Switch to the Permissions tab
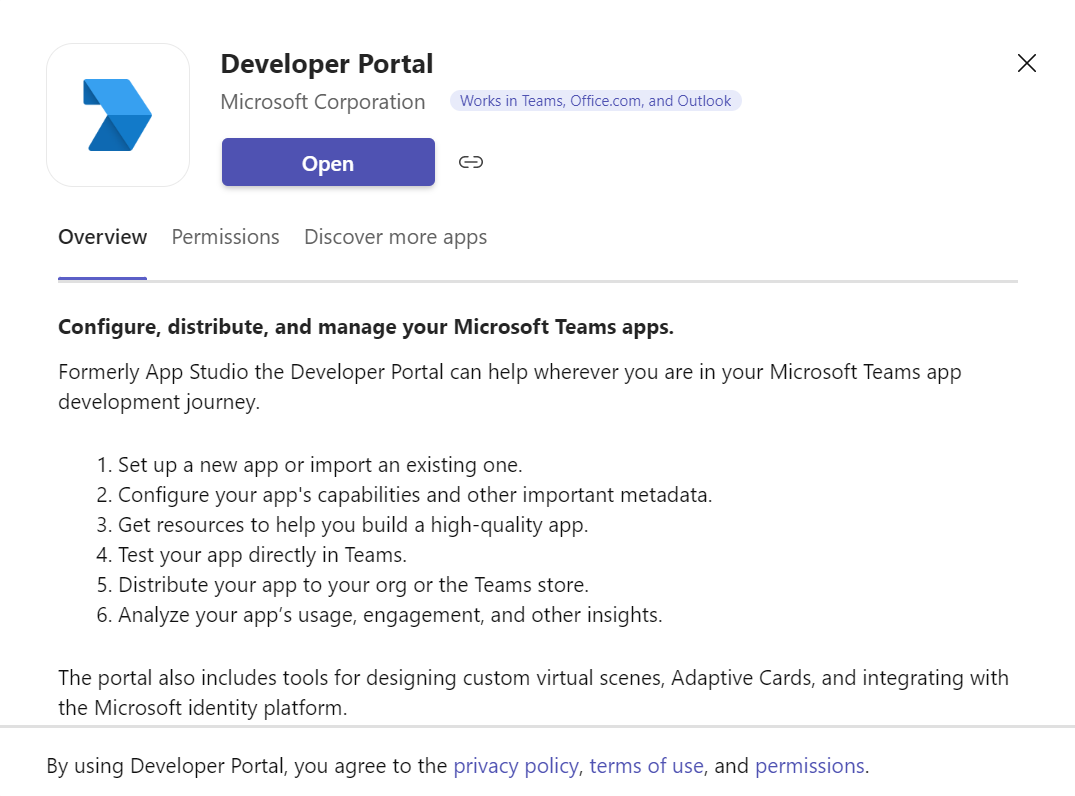 pyautogui.click(x=226, y=237)
